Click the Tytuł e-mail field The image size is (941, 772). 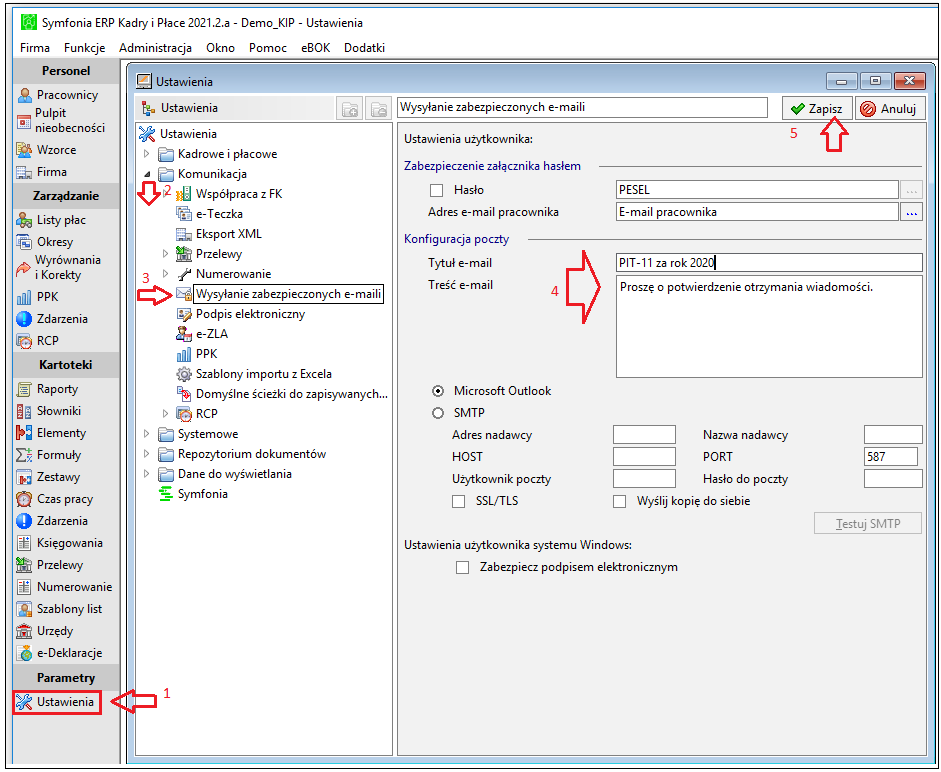pyautogui.click(x=769, y=263)
